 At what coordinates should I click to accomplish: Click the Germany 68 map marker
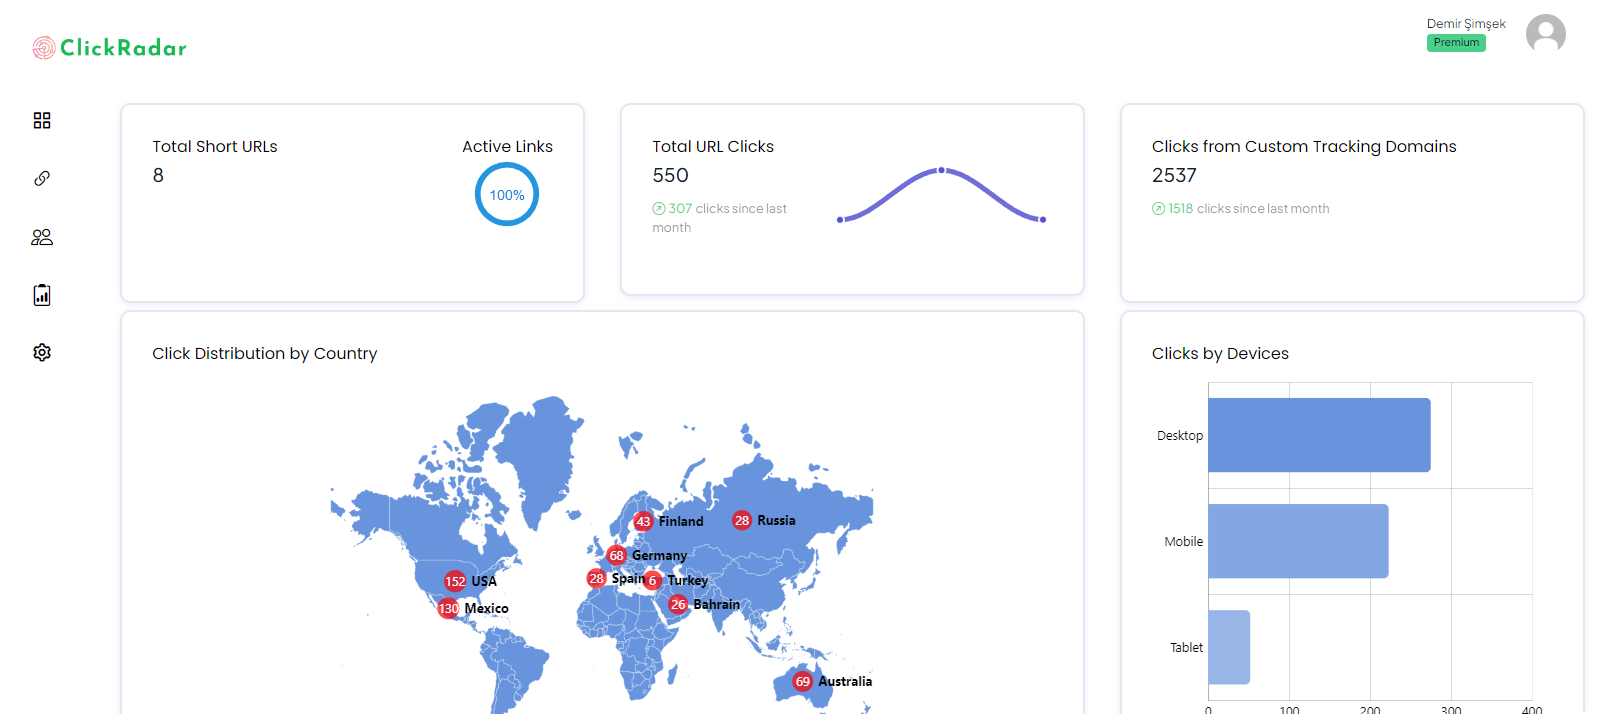617,555
